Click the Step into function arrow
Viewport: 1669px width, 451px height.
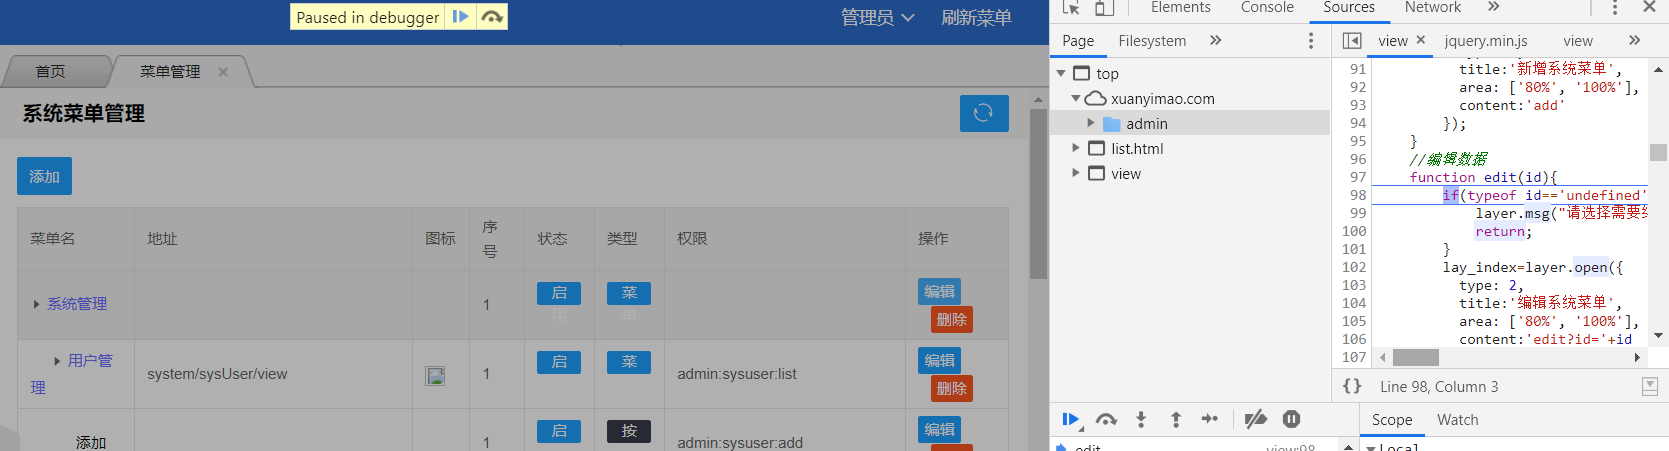[1141, 420]
